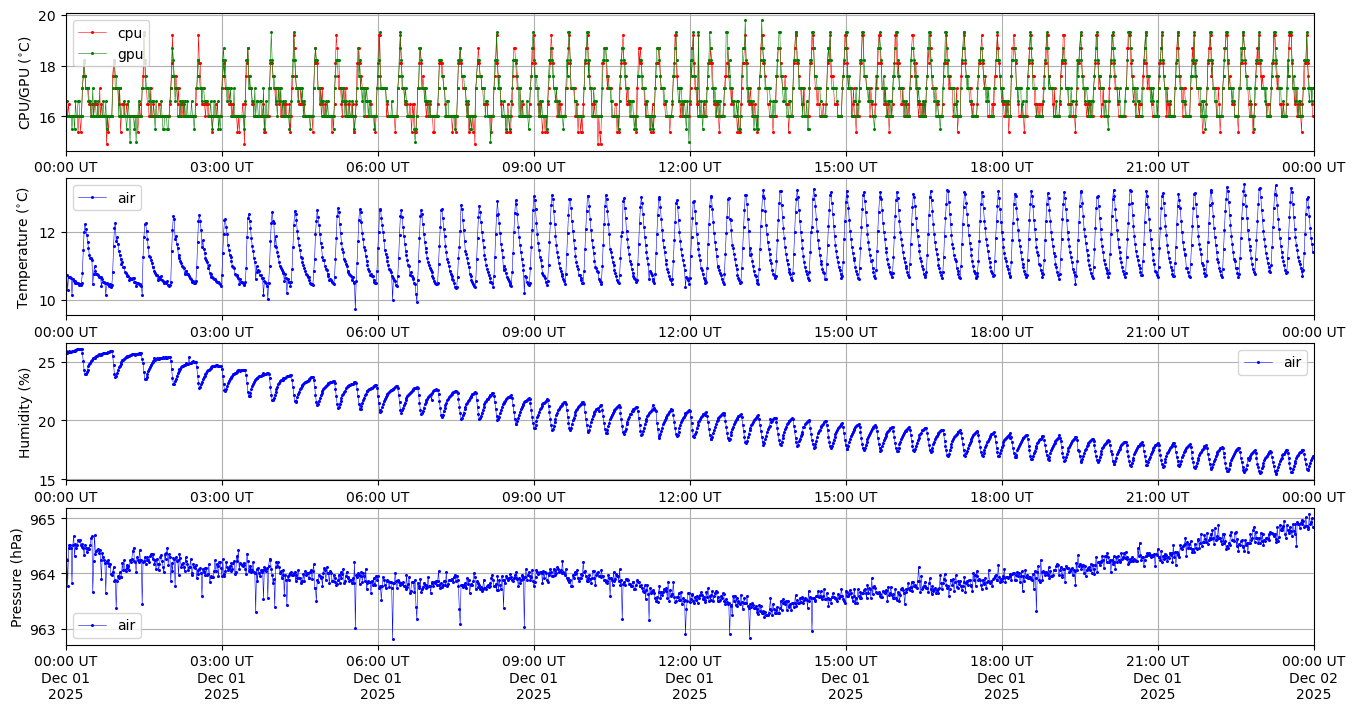This screenshot has height=711, width=1355.
Task: Click the green gpu legend line marker
Action: pos(92,54)
